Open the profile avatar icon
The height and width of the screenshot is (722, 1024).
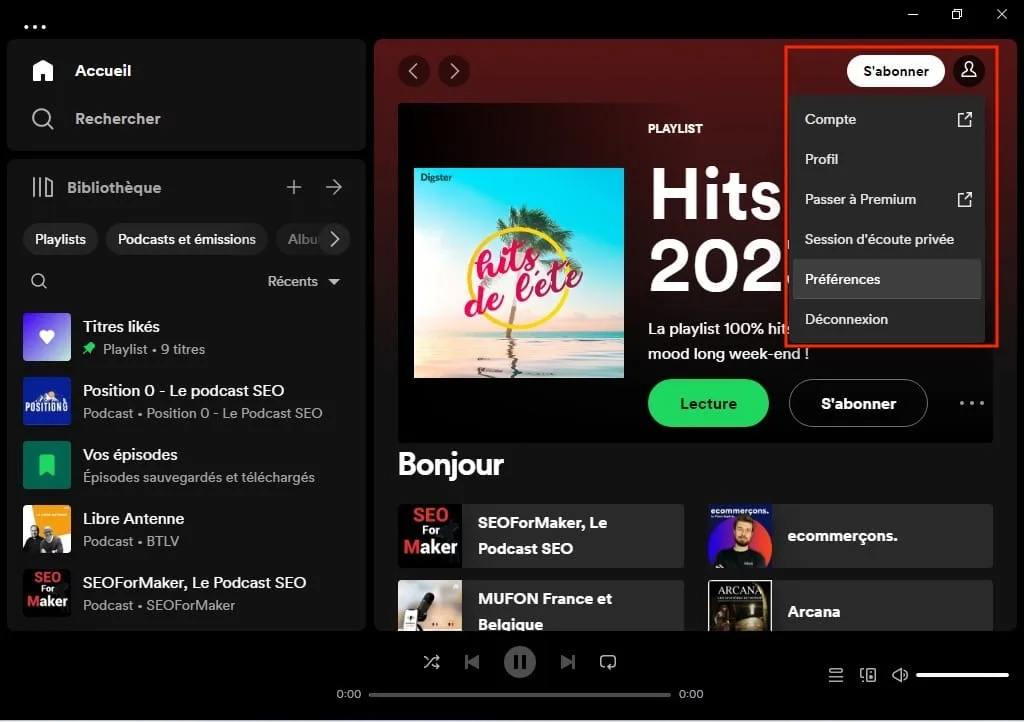[x=968, y=71]
